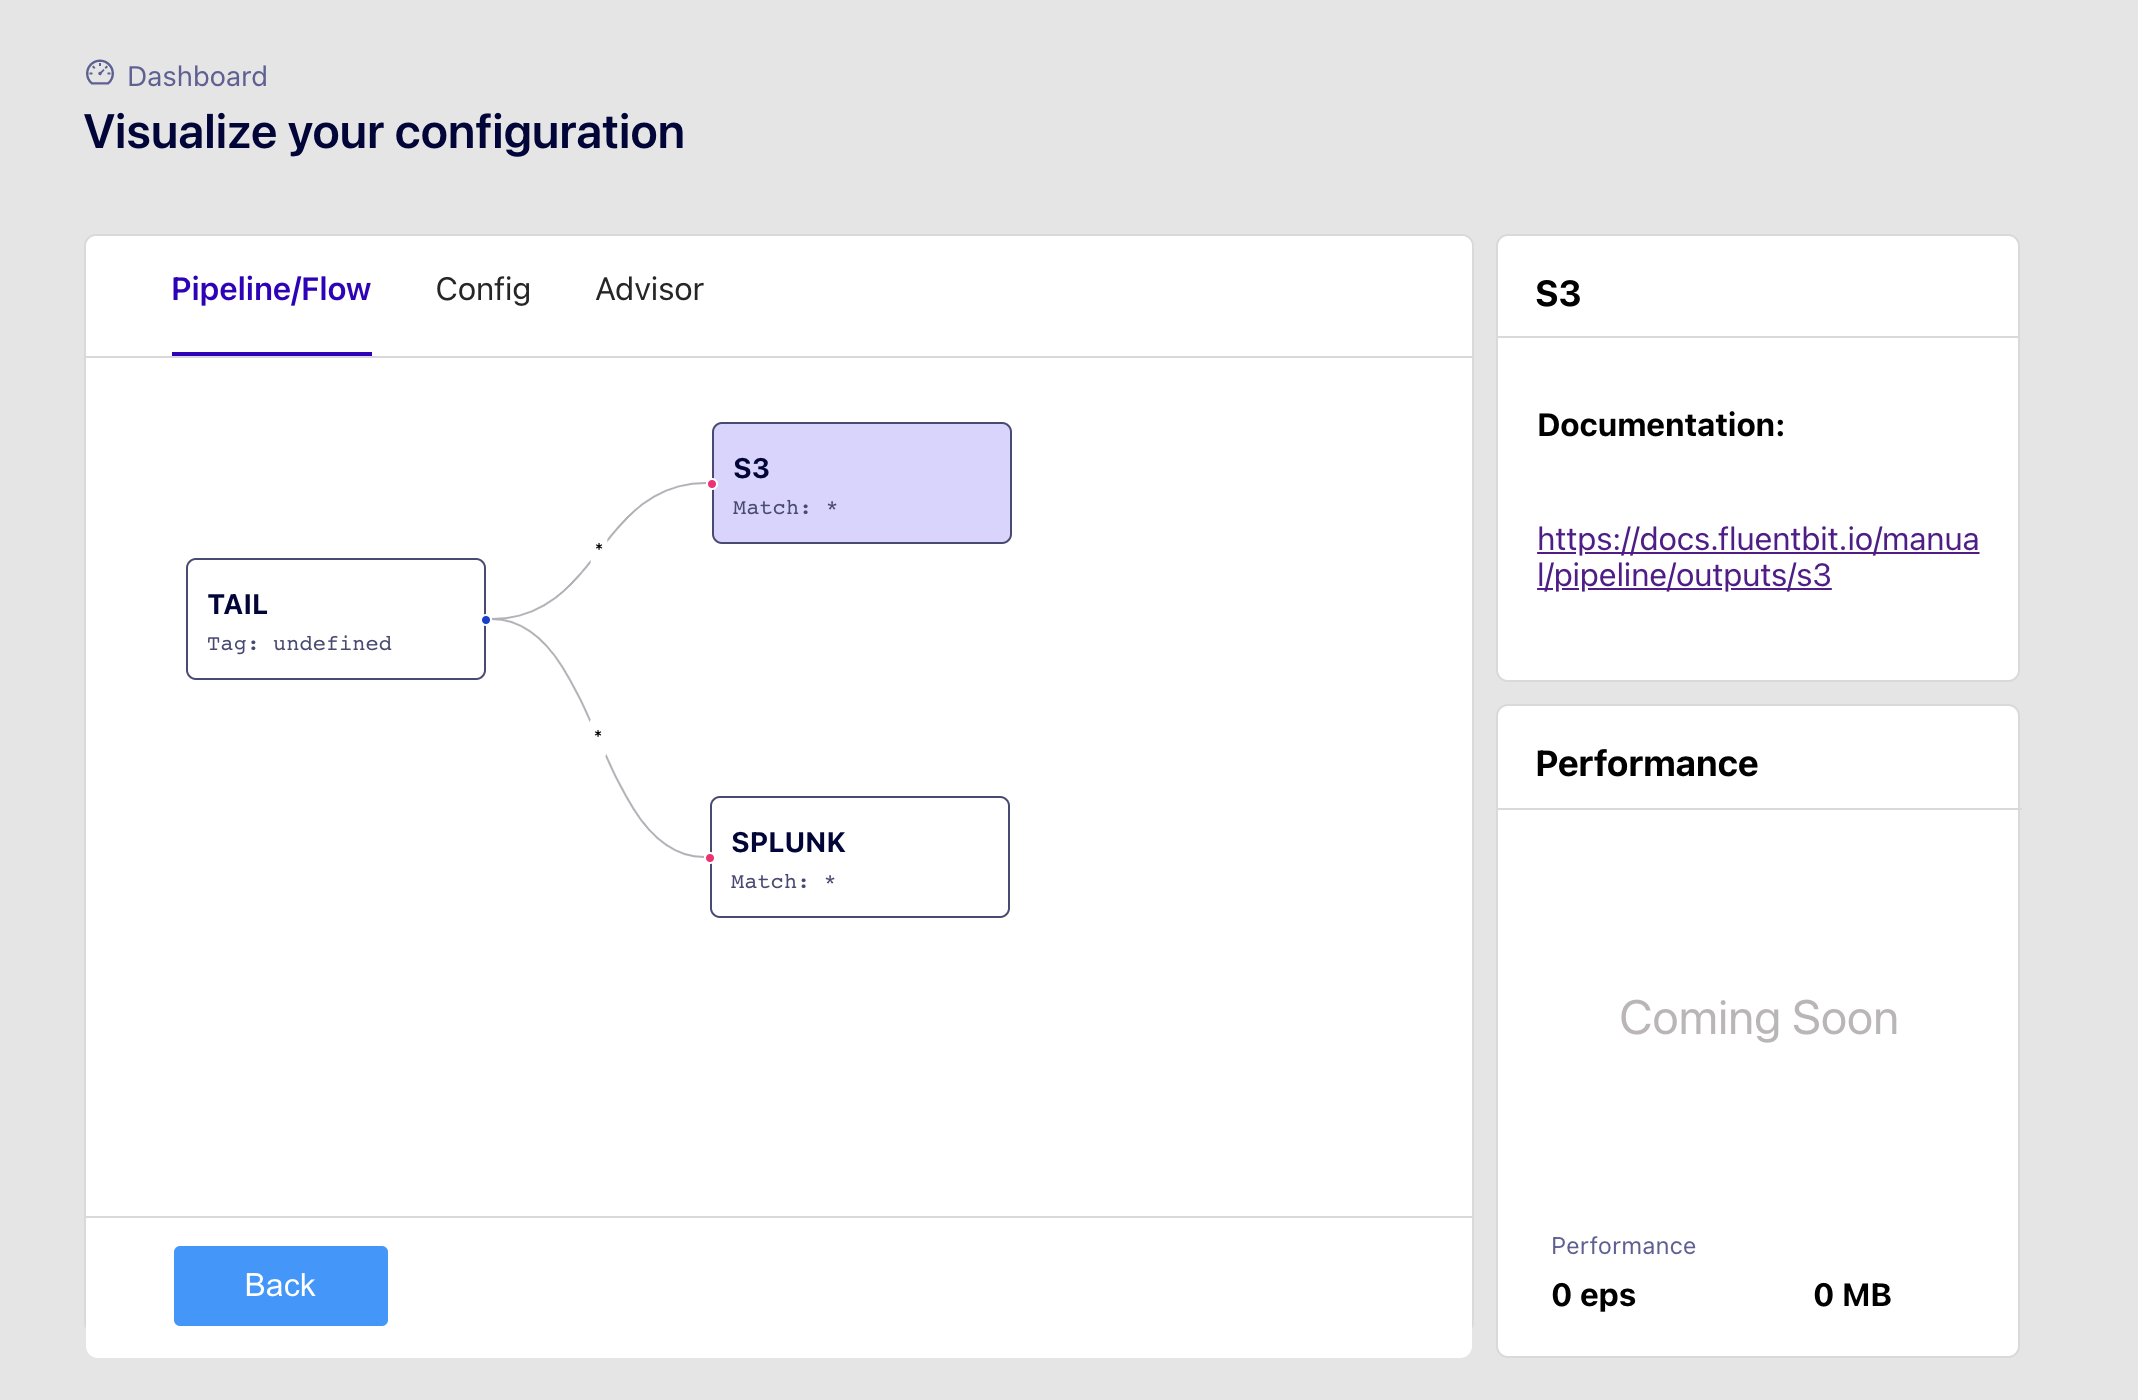Click the 0 MB performance value

pos(1852,1295)
